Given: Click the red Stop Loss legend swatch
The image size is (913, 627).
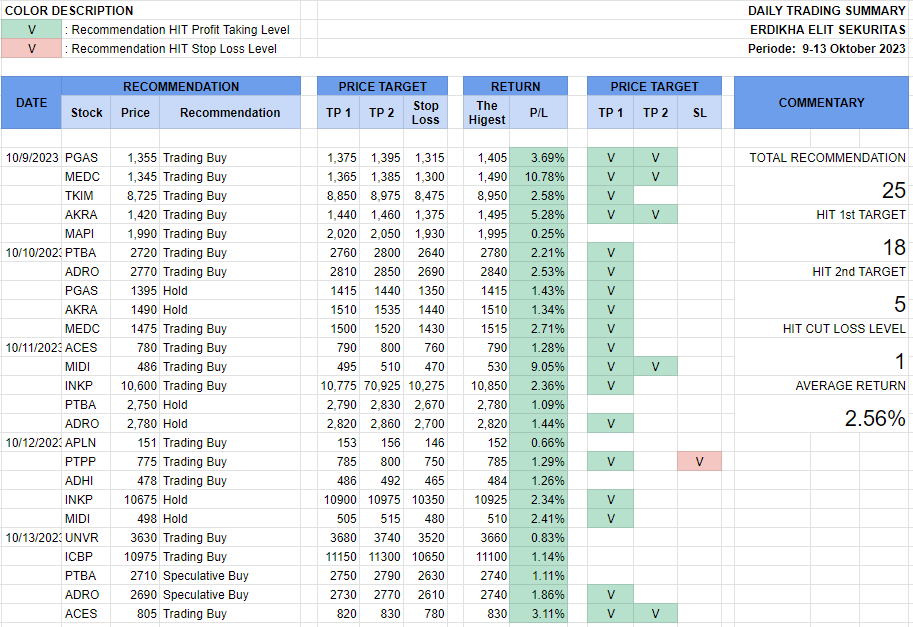Looking at the screenshot, I should point(31,49).
